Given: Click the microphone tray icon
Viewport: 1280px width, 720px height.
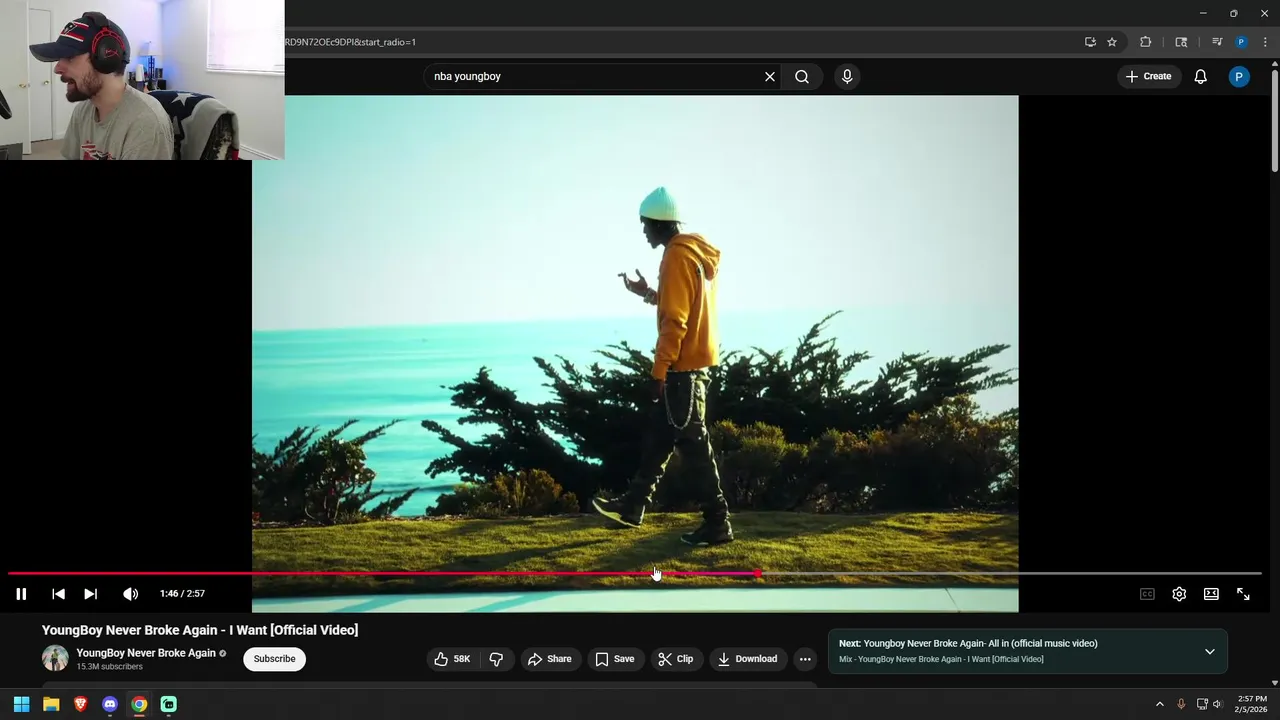Looking at the screenshot, I should point(1181,704).
